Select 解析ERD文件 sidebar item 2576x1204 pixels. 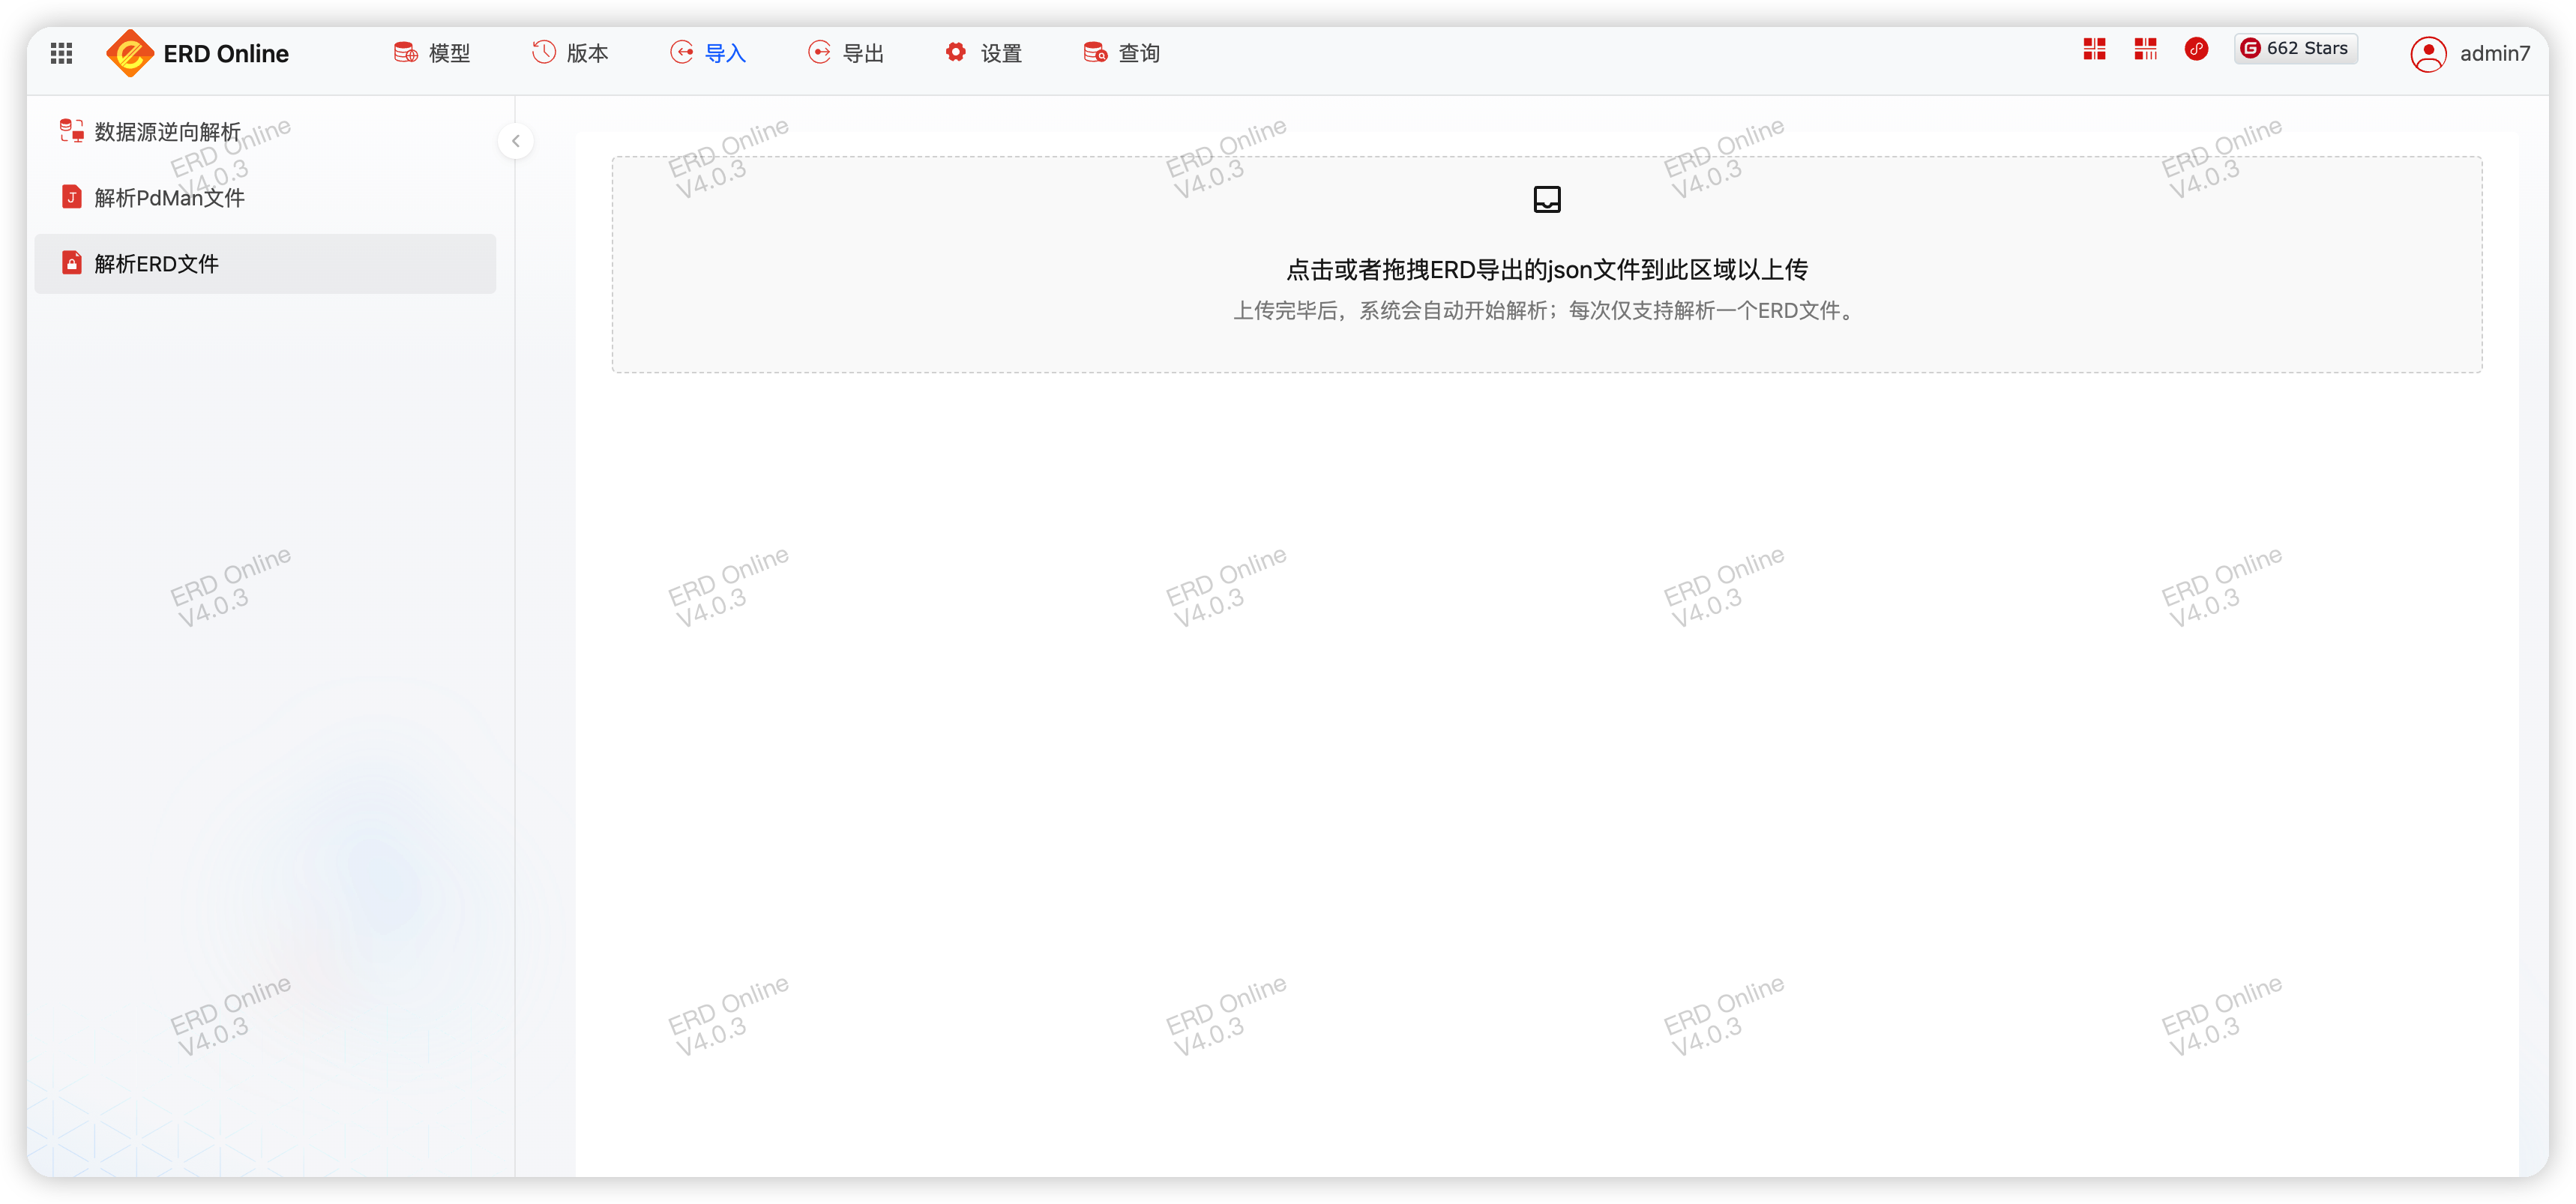pos(157,264)
